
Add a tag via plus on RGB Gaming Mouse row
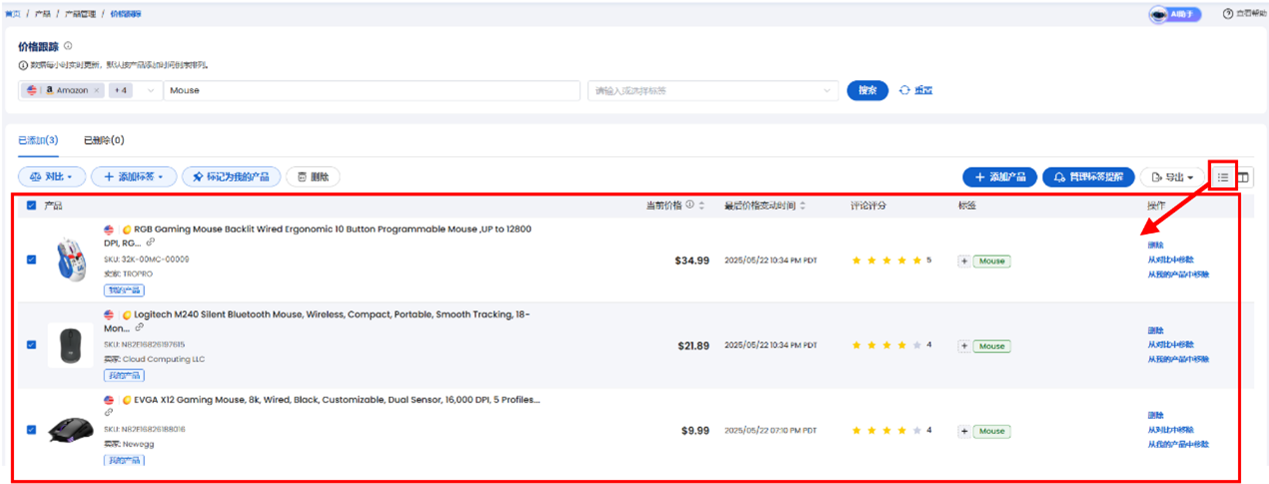[x=965, y=261]
